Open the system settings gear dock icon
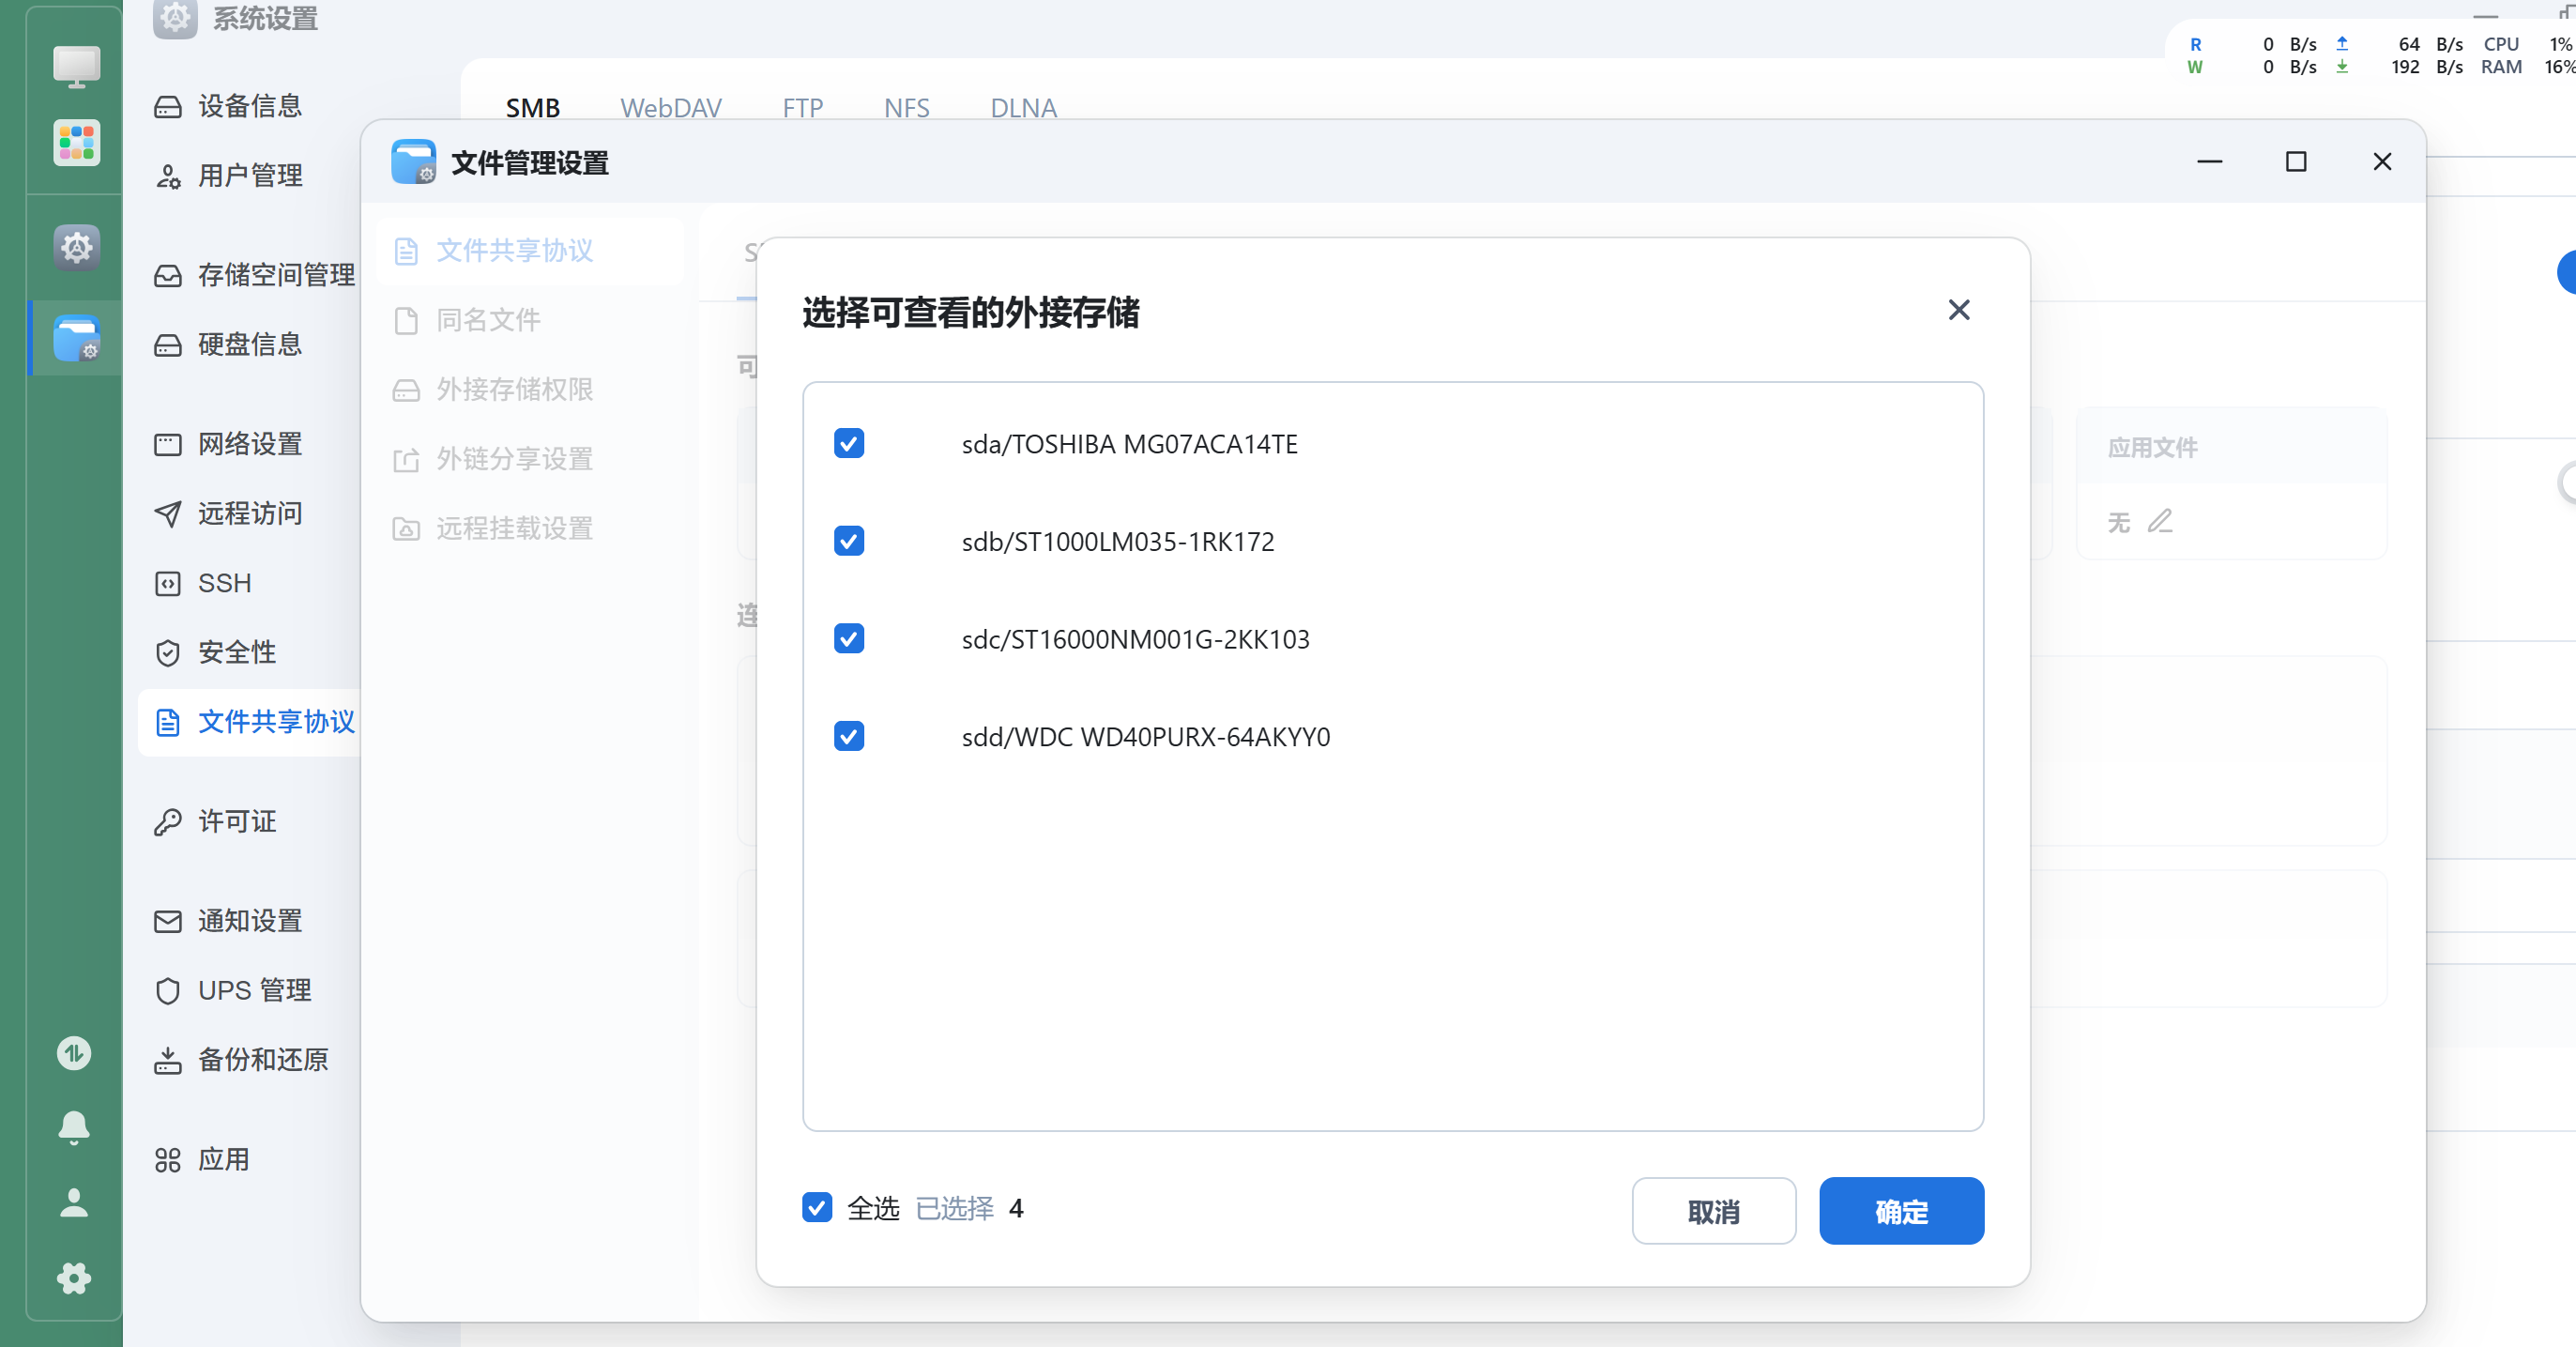Viewport: 2576px width, 1347px height. click(76, 247)
